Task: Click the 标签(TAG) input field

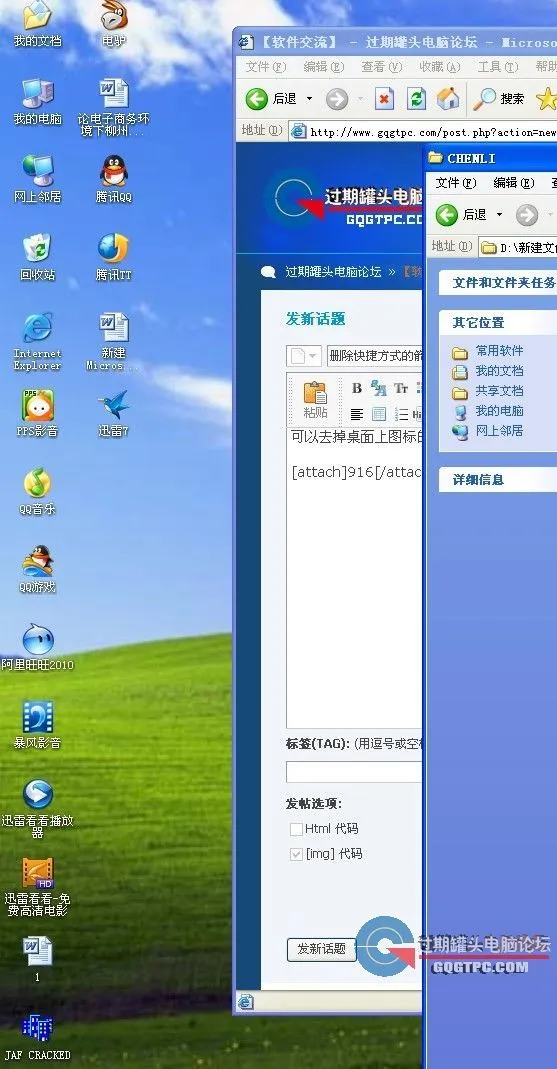Action: [x=354, y=772]
